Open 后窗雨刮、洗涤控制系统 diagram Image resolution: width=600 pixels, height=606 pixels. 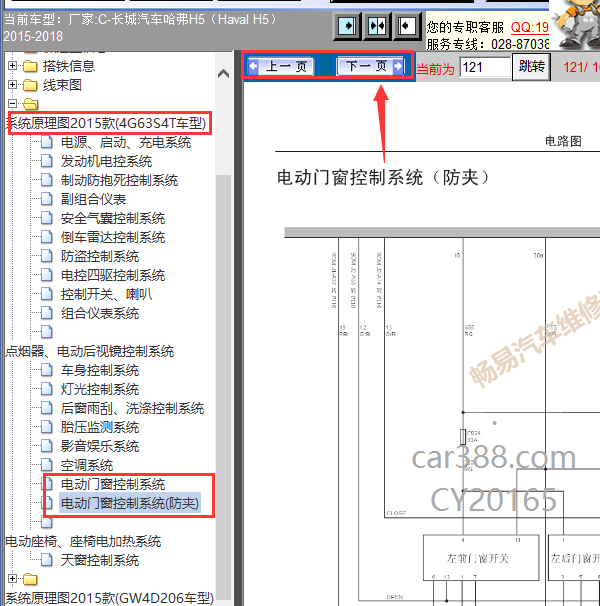[132, 408]
